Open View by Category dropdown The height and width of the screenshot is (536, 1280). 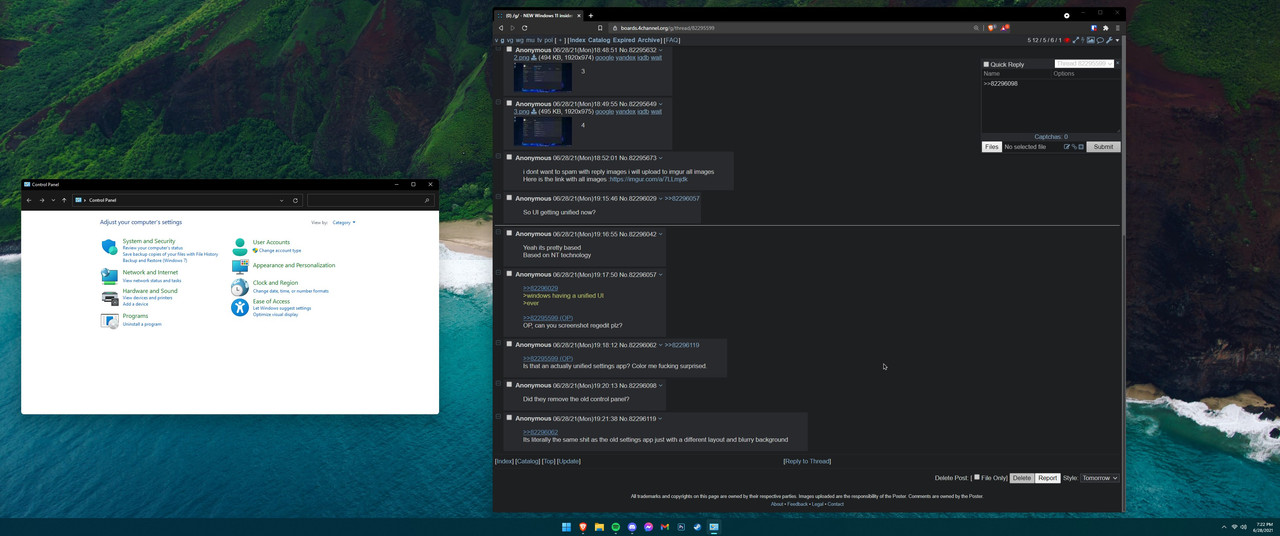(x=343, y=222)
